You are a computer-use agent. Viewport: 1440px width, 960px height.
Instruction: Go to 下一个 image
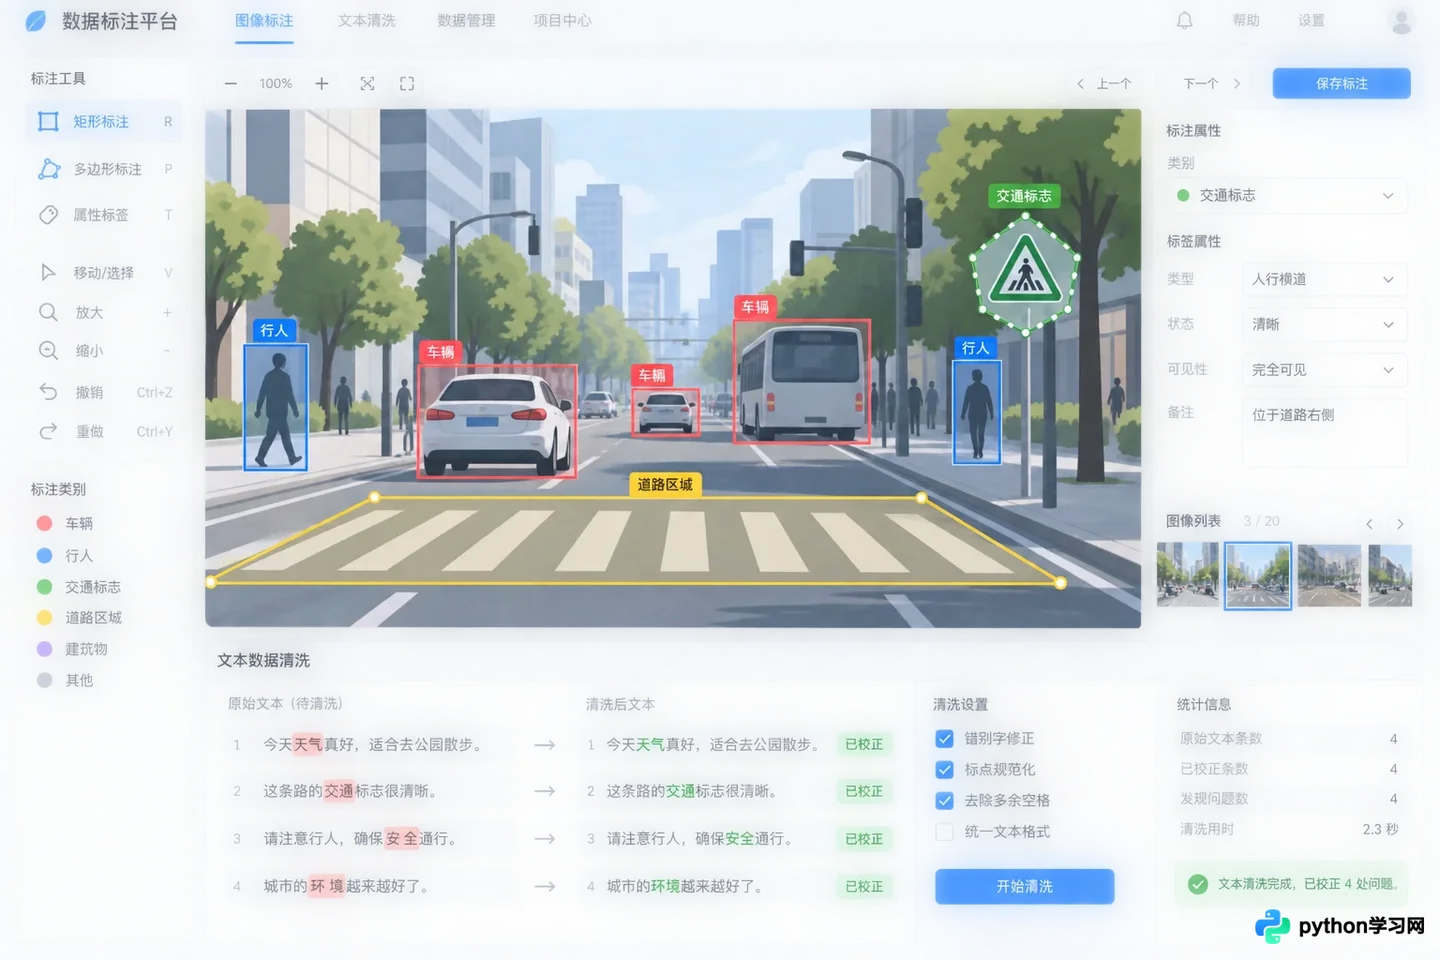coord(1211,84)
